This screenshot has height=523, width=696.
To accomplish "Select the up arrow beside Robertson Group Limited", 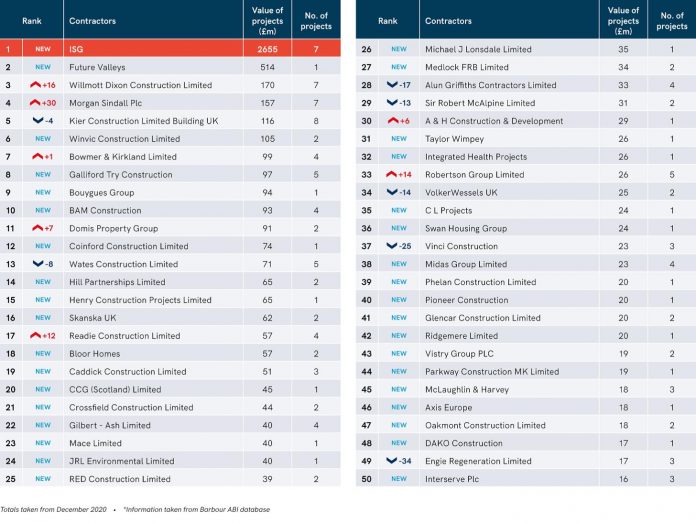I will pyautogui.click(x=392, y=175).
